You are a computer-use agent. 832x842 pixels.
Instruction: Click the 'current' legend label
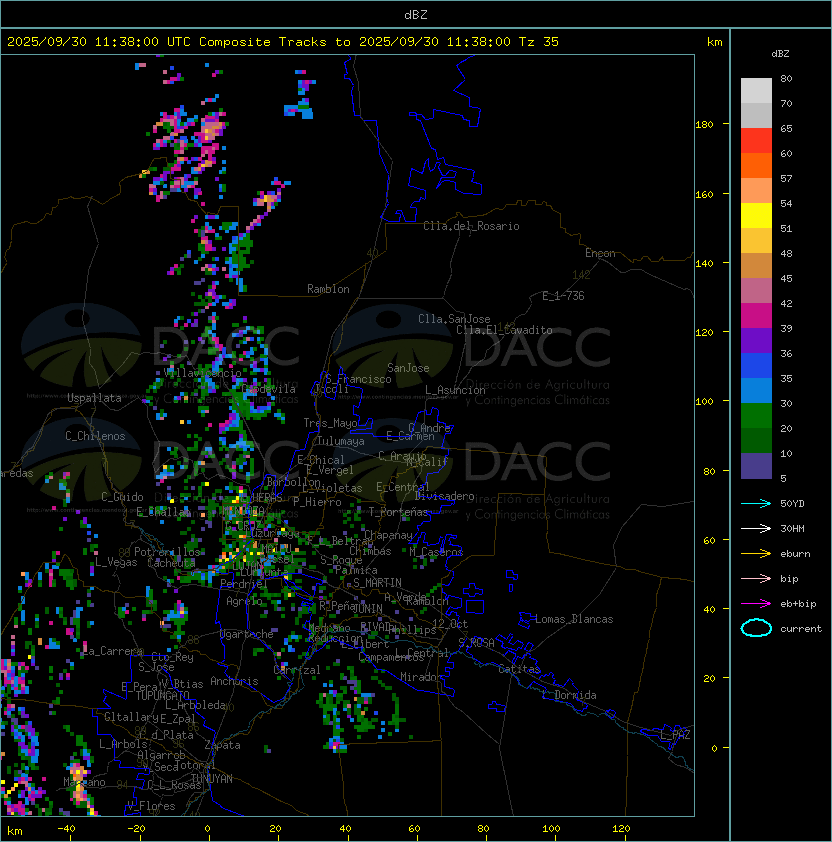tap(801, 628)
